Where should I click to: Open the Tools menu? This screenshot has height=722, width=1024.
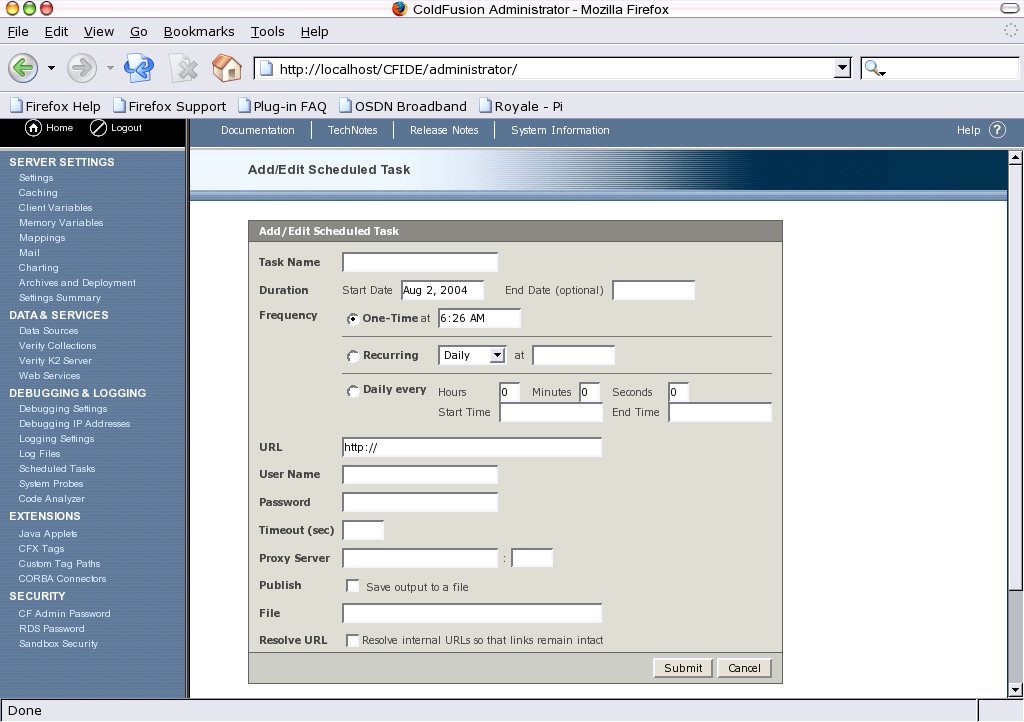pos(267,32)
